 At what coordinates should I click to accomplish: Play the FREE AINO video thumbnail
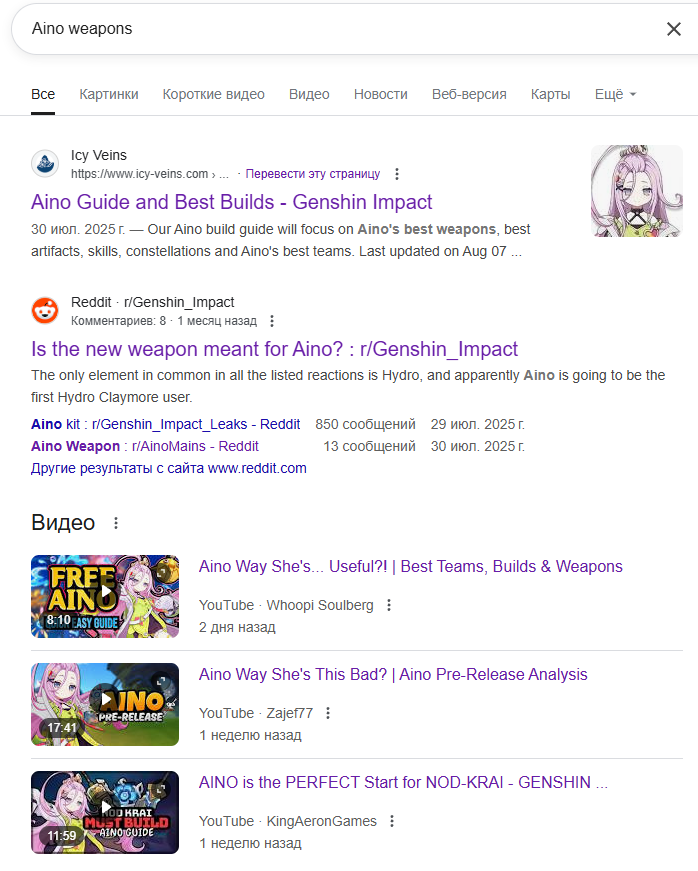coord(105,596)
